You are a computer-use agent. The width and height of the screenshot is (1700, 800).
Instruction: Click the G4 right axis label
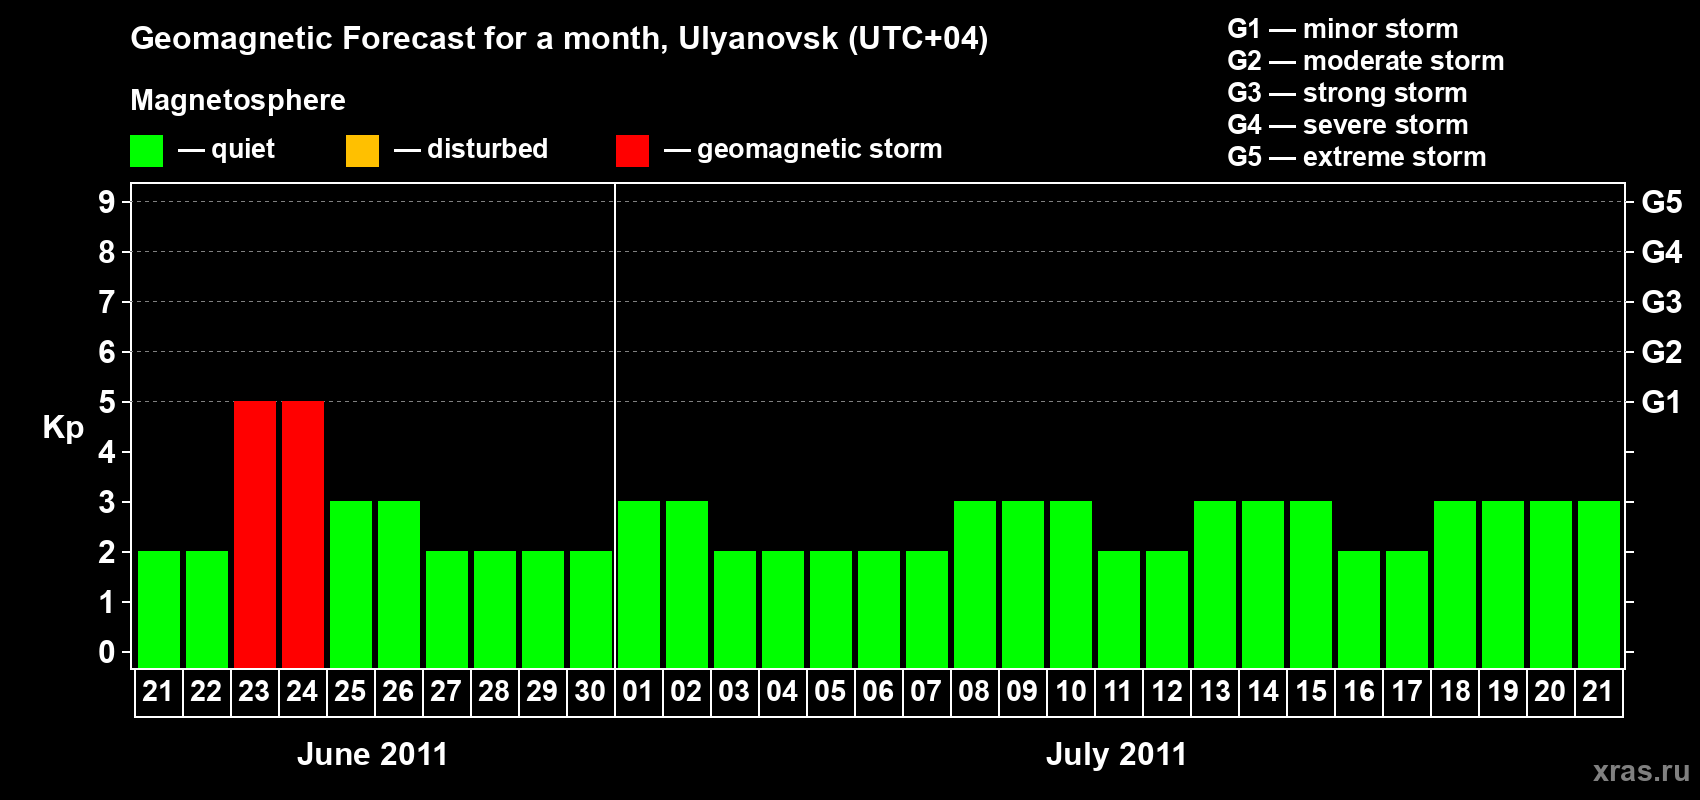click(1662, 252)
